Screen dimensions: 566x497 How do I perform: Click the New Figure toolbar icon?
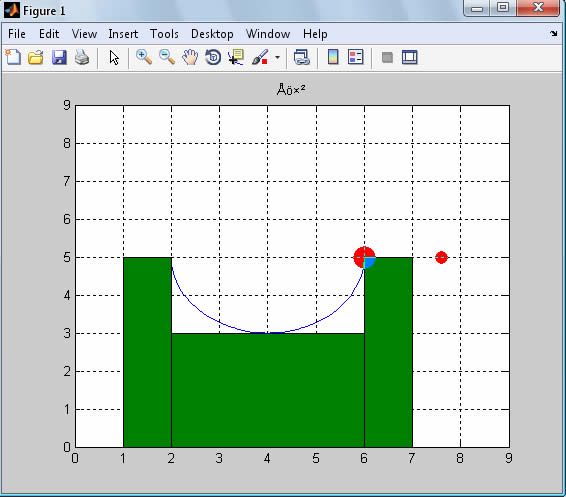click(x=13, y=57)
